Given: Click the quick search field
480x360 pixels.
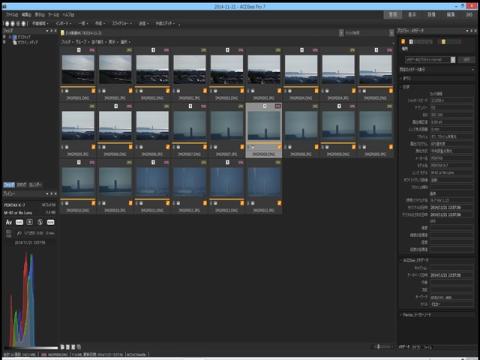Looking at the screenshot, I should (x=366, y=33).
